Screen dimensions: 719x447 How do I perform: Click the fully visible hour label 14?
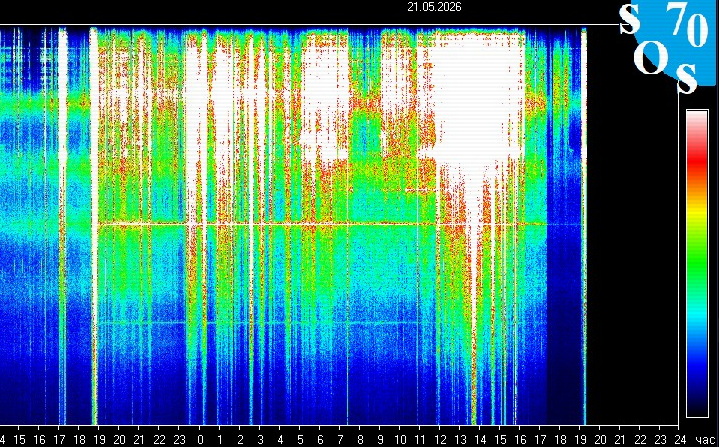point(480,439)
